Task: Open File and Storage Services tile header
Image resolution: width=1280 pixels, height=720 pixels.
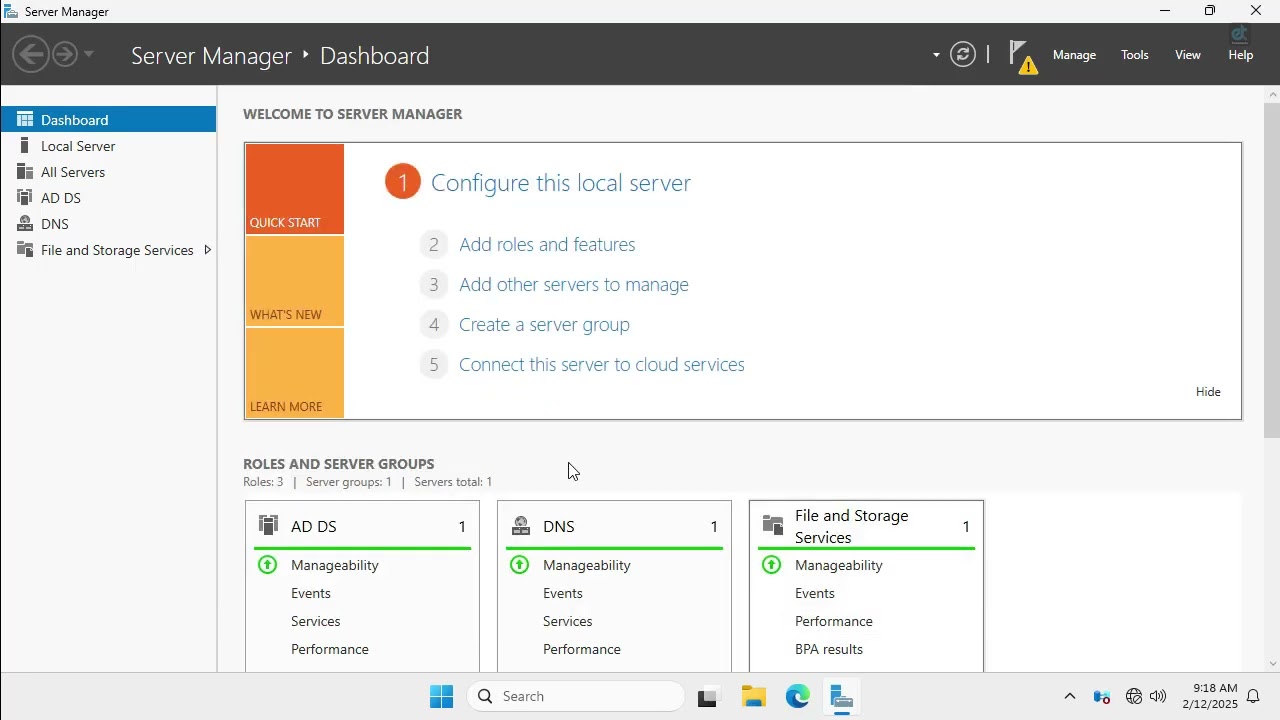Action: [x=866, y=526]
